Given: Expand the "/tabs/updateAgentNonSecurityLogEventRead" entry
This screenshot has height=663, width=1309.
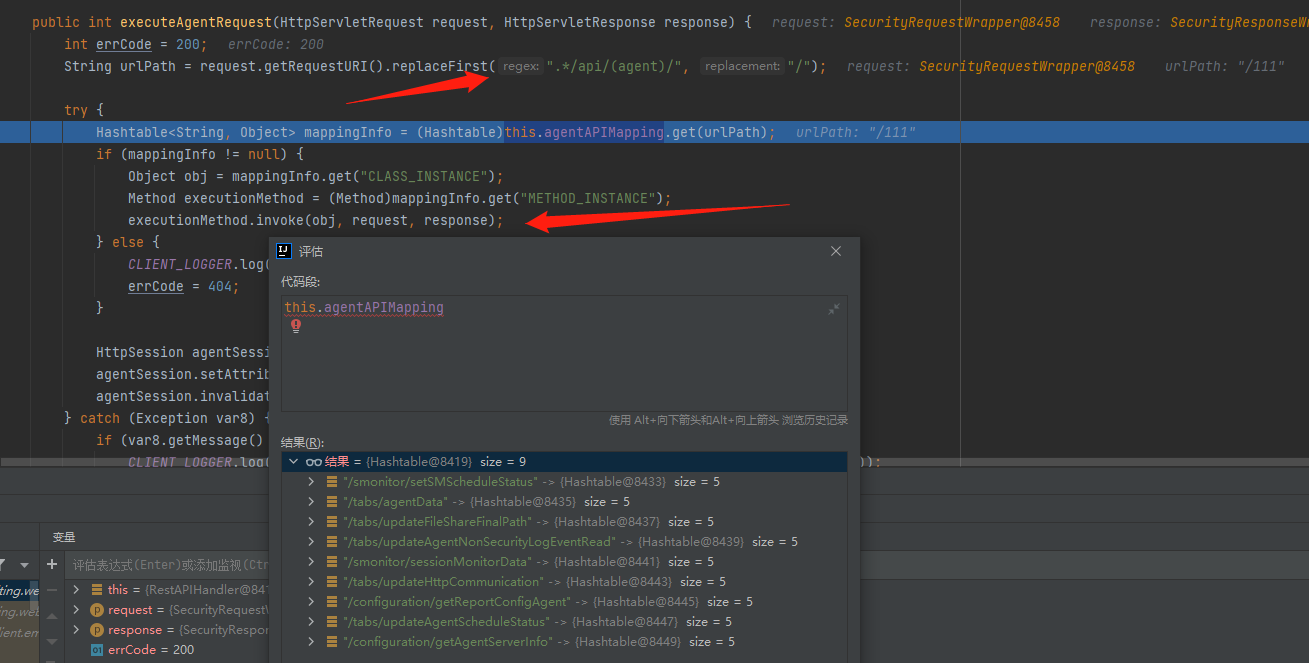Looking at the screenshot, I should (x=311, y=542).
